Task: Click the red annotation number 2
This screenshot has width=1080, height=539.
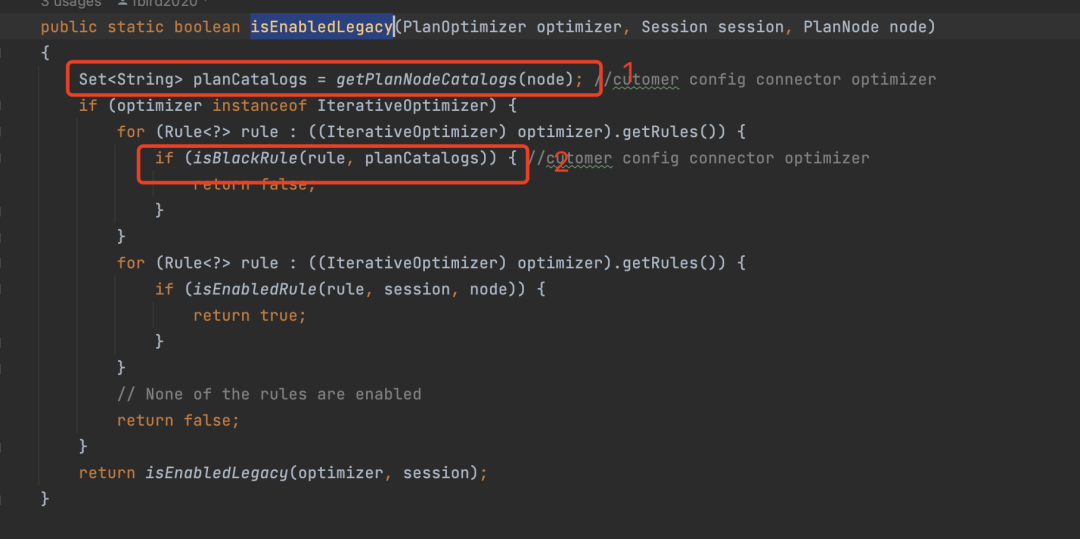Action: tap(561, 165)
